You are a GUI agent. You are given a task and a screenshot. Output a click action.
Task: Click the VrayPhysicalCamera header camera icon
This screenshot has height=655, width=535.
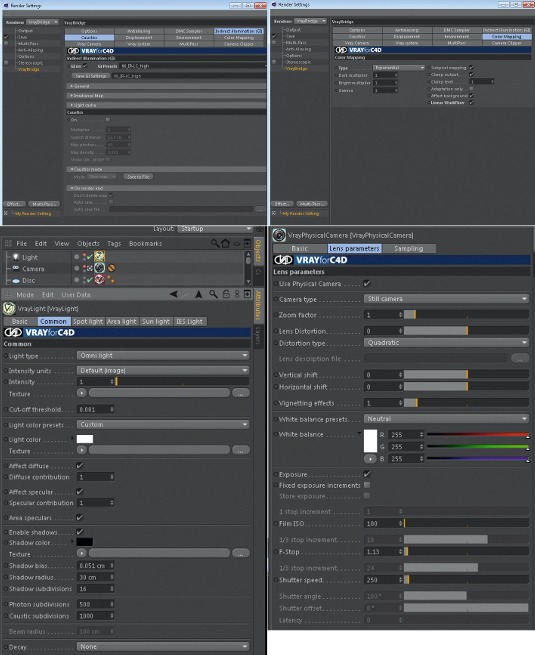coord(279,235)
